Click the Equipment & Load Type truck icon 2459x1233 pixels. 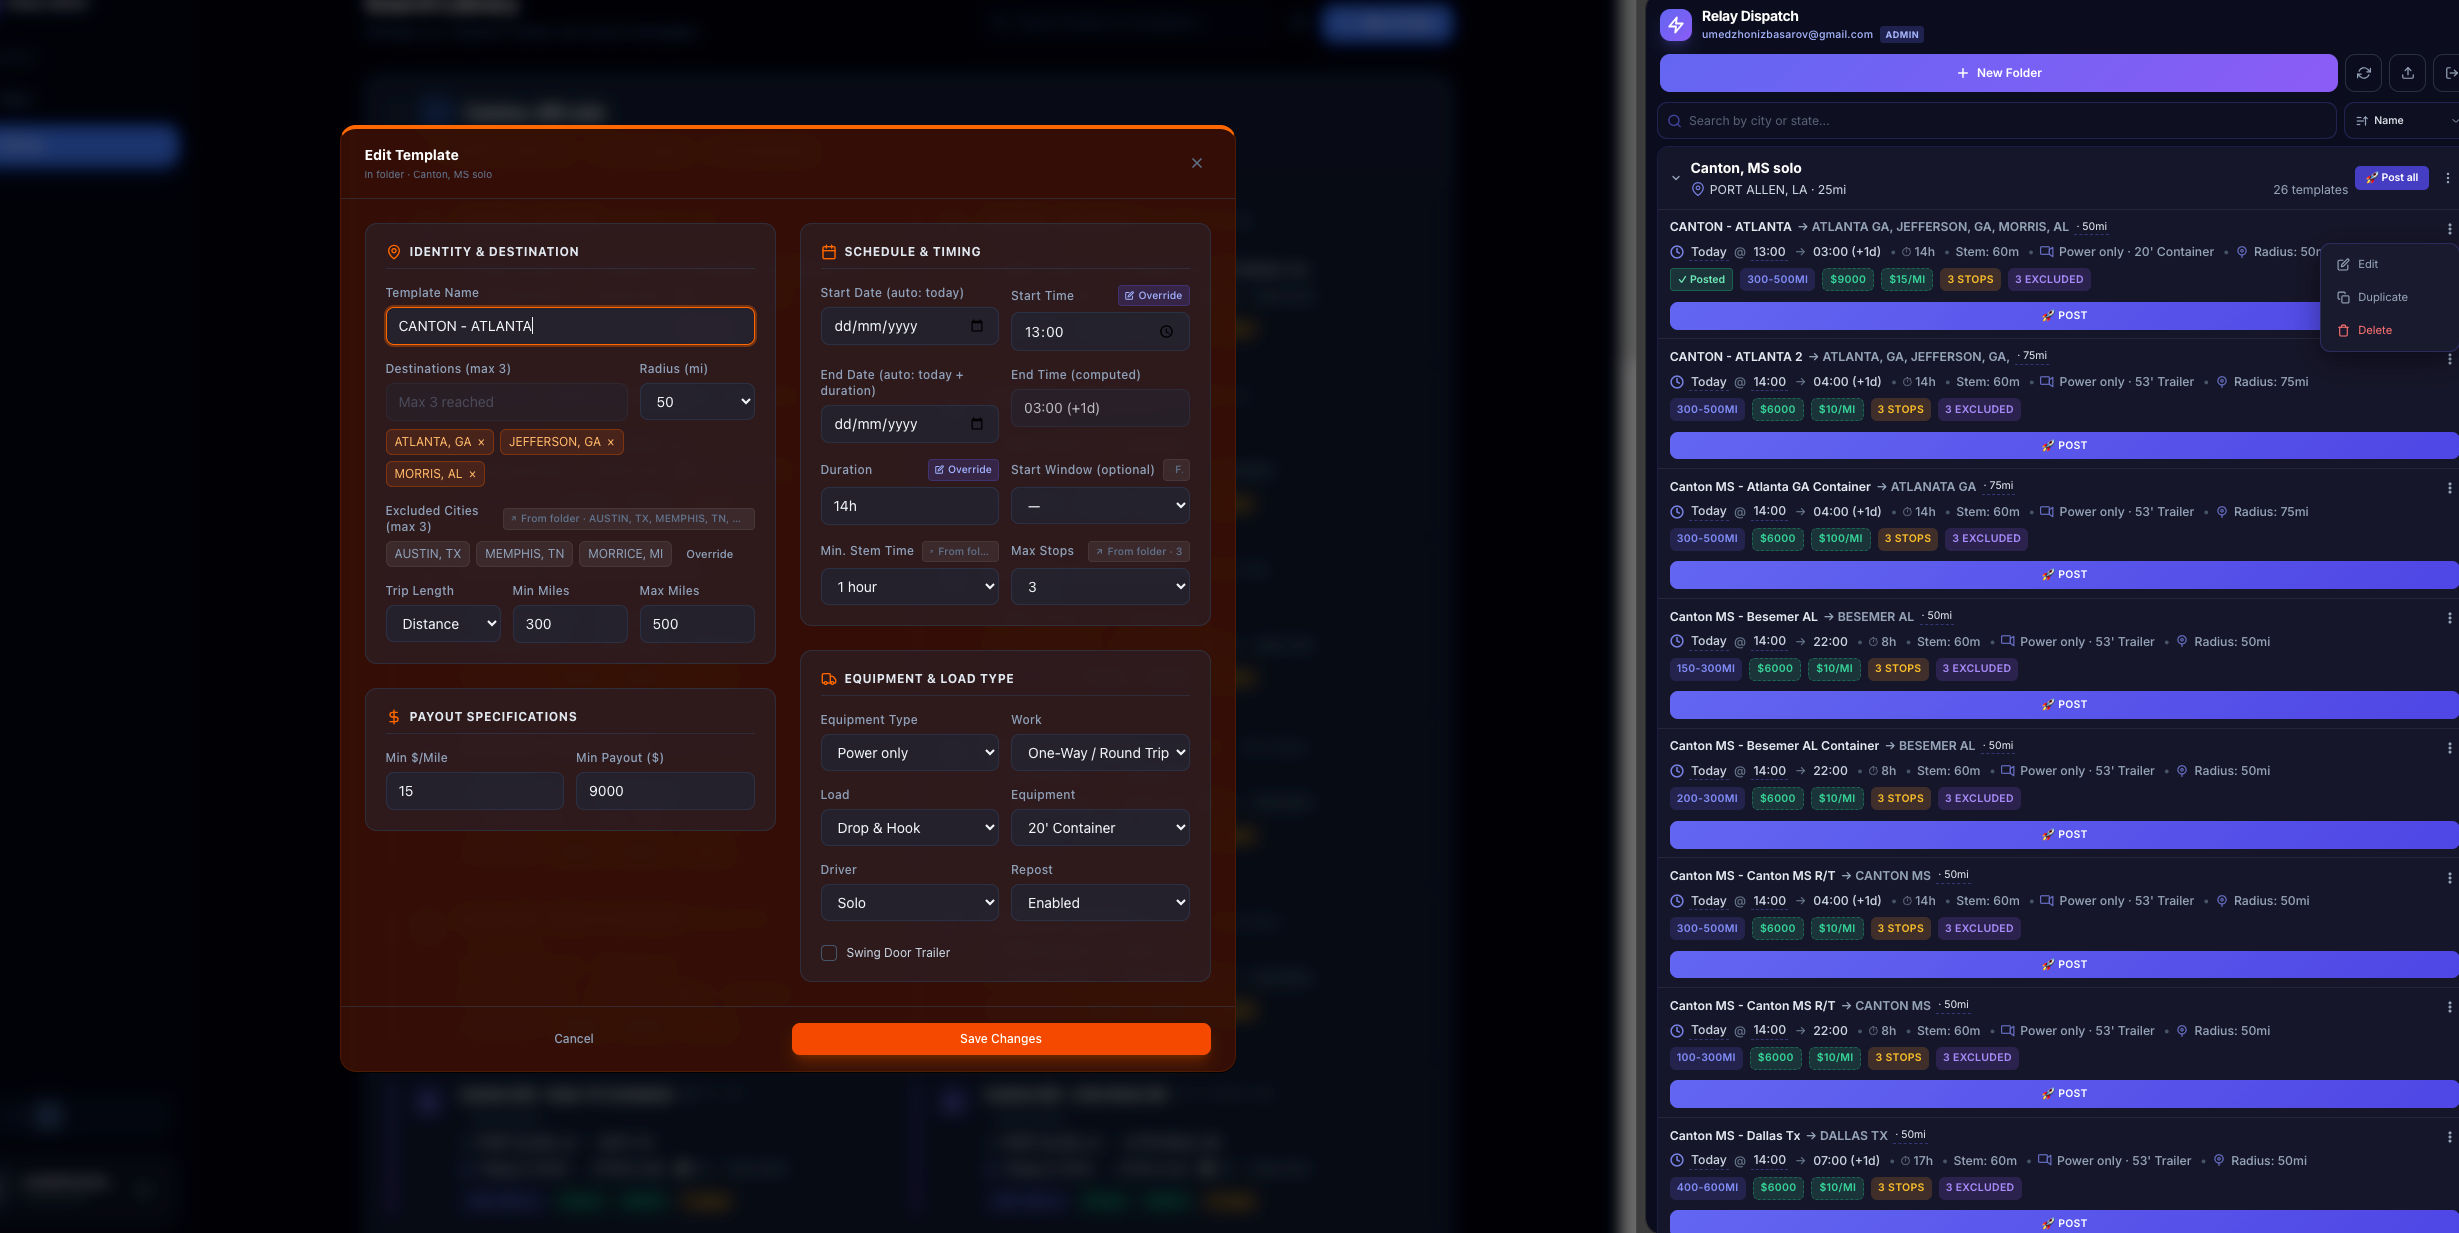(828, 679)
